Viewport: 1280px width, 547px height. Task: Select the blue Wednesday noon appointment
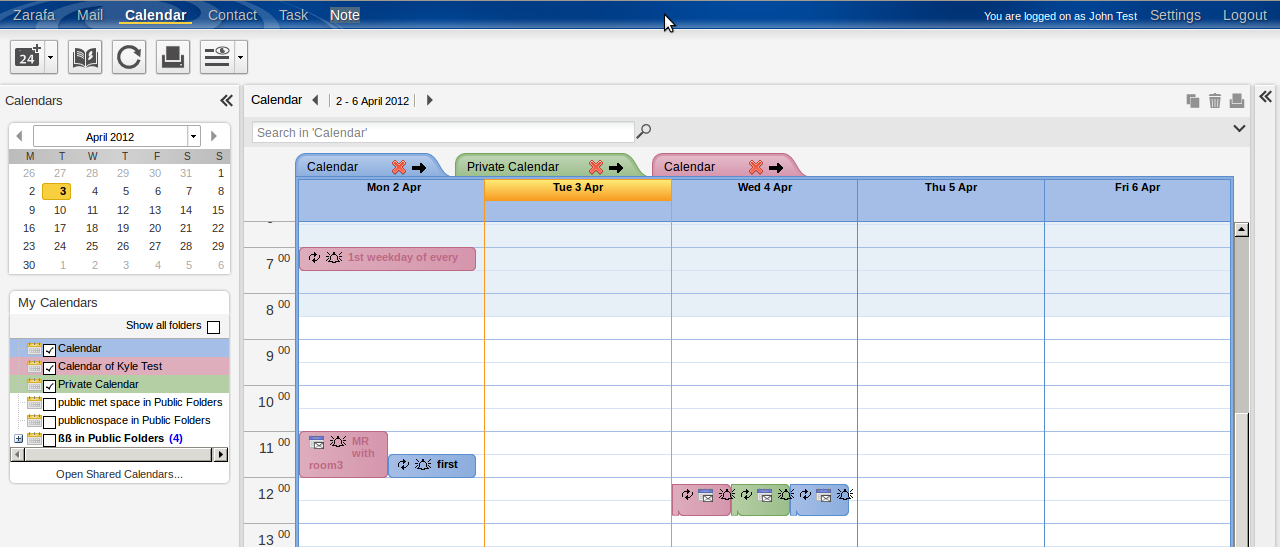[819, 499]
